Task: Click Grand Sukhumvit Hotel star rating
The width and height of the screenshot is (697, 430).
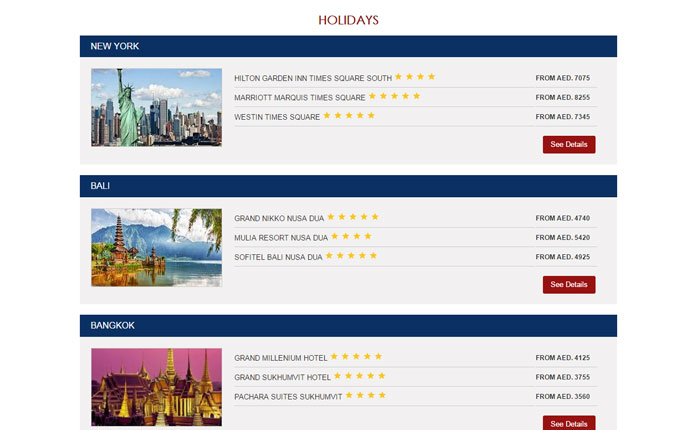Action: click(360, 376)
